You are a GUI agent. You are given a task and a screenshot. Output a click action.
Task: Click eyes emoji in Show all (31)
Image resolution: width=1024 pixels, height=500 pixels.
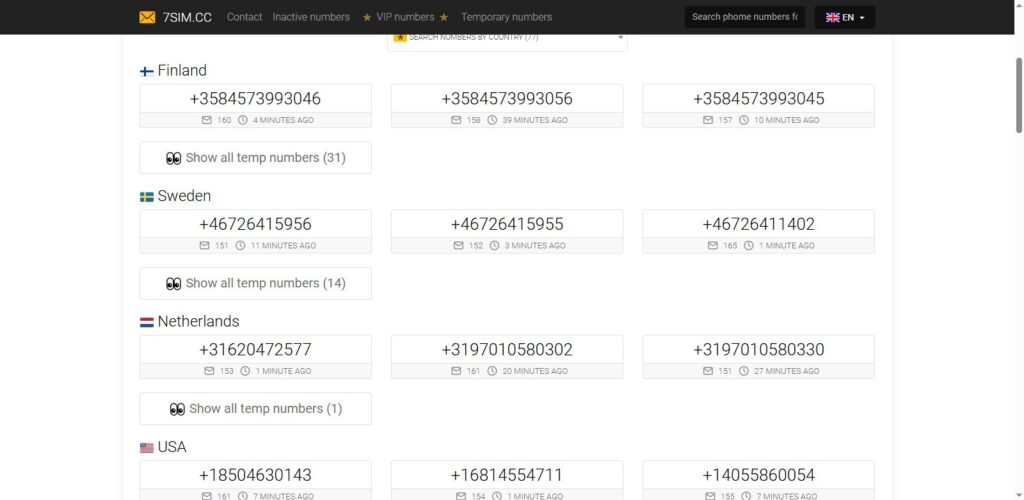click(x=173, y=158)
